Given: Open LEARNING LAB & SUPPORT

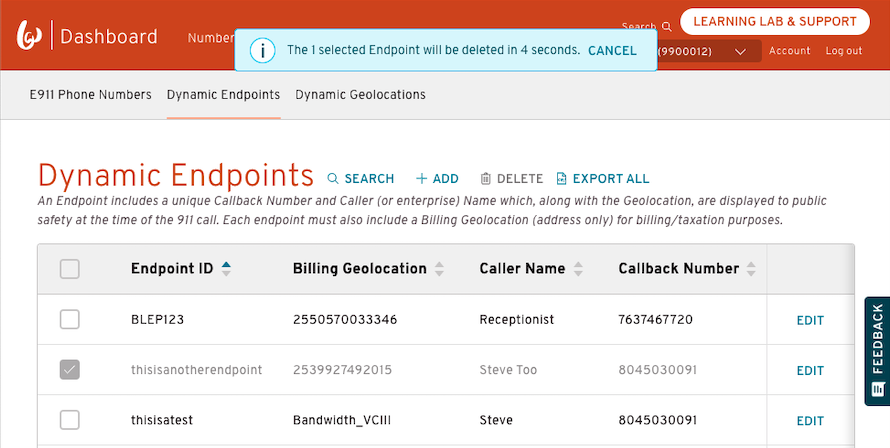Looking at the screenshot, I should (x=775, y=22).
